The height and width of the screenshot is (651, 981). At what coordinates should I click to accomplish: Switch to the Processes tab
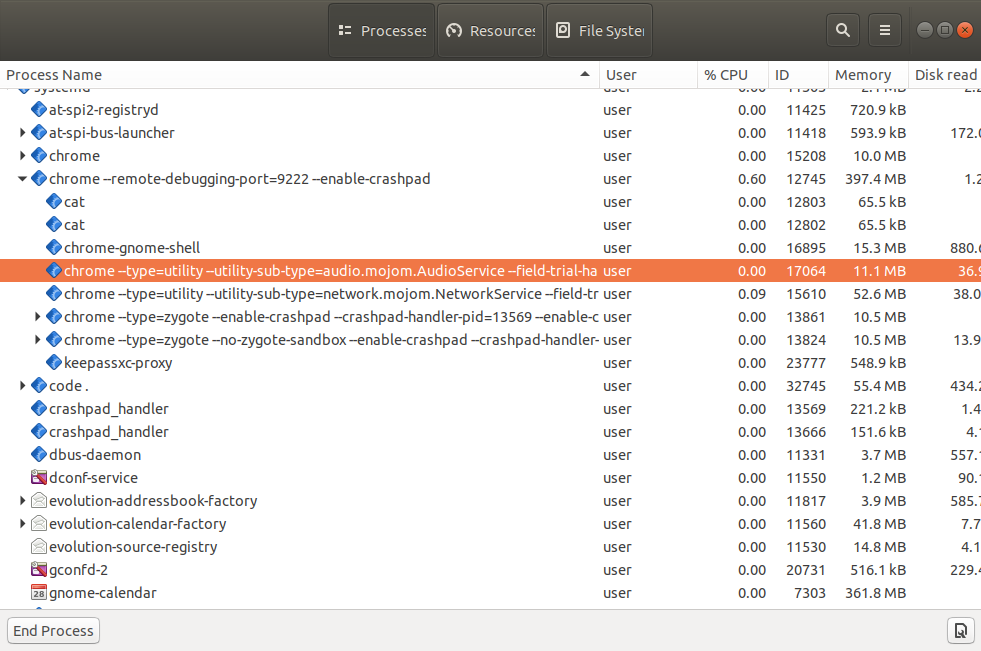click(382, 31)
